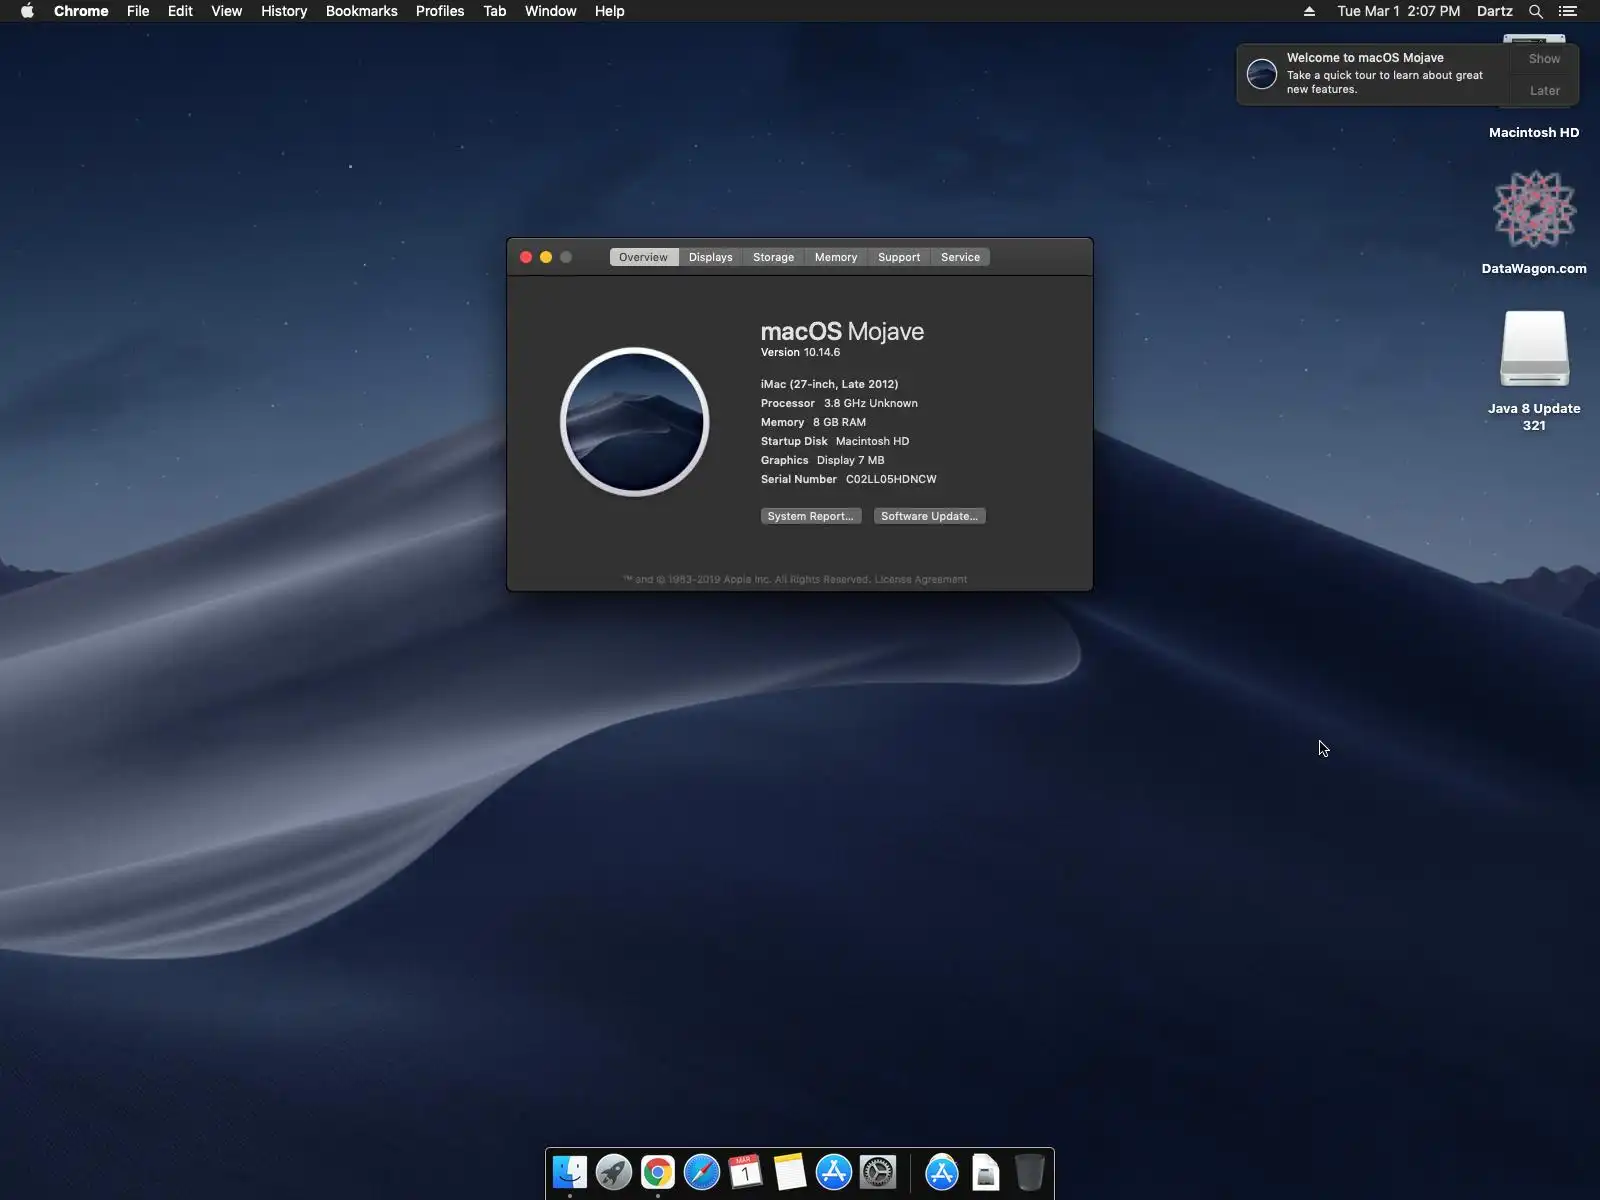The image size is (1600, 1200).
Task: Open the Apple menu
Action: point(27,11)
